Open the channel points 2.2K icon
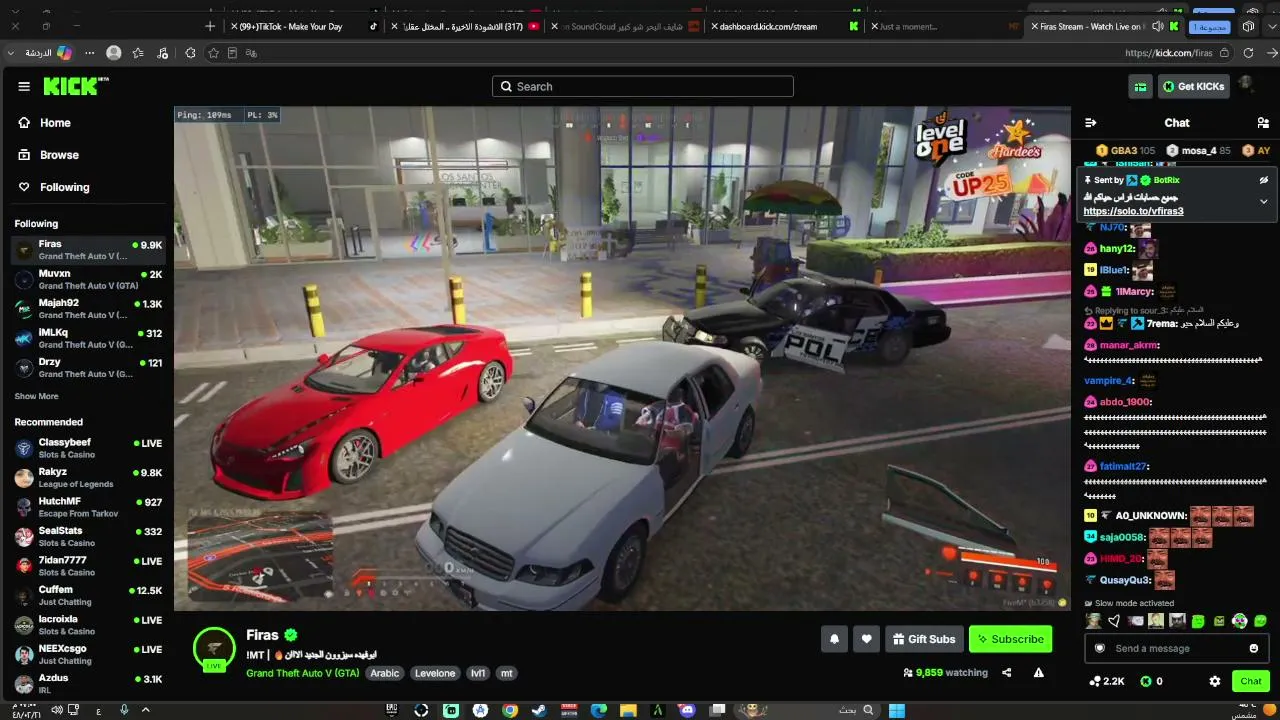The height and width of the screenshot is (720, 1280). coord(1107,681)
